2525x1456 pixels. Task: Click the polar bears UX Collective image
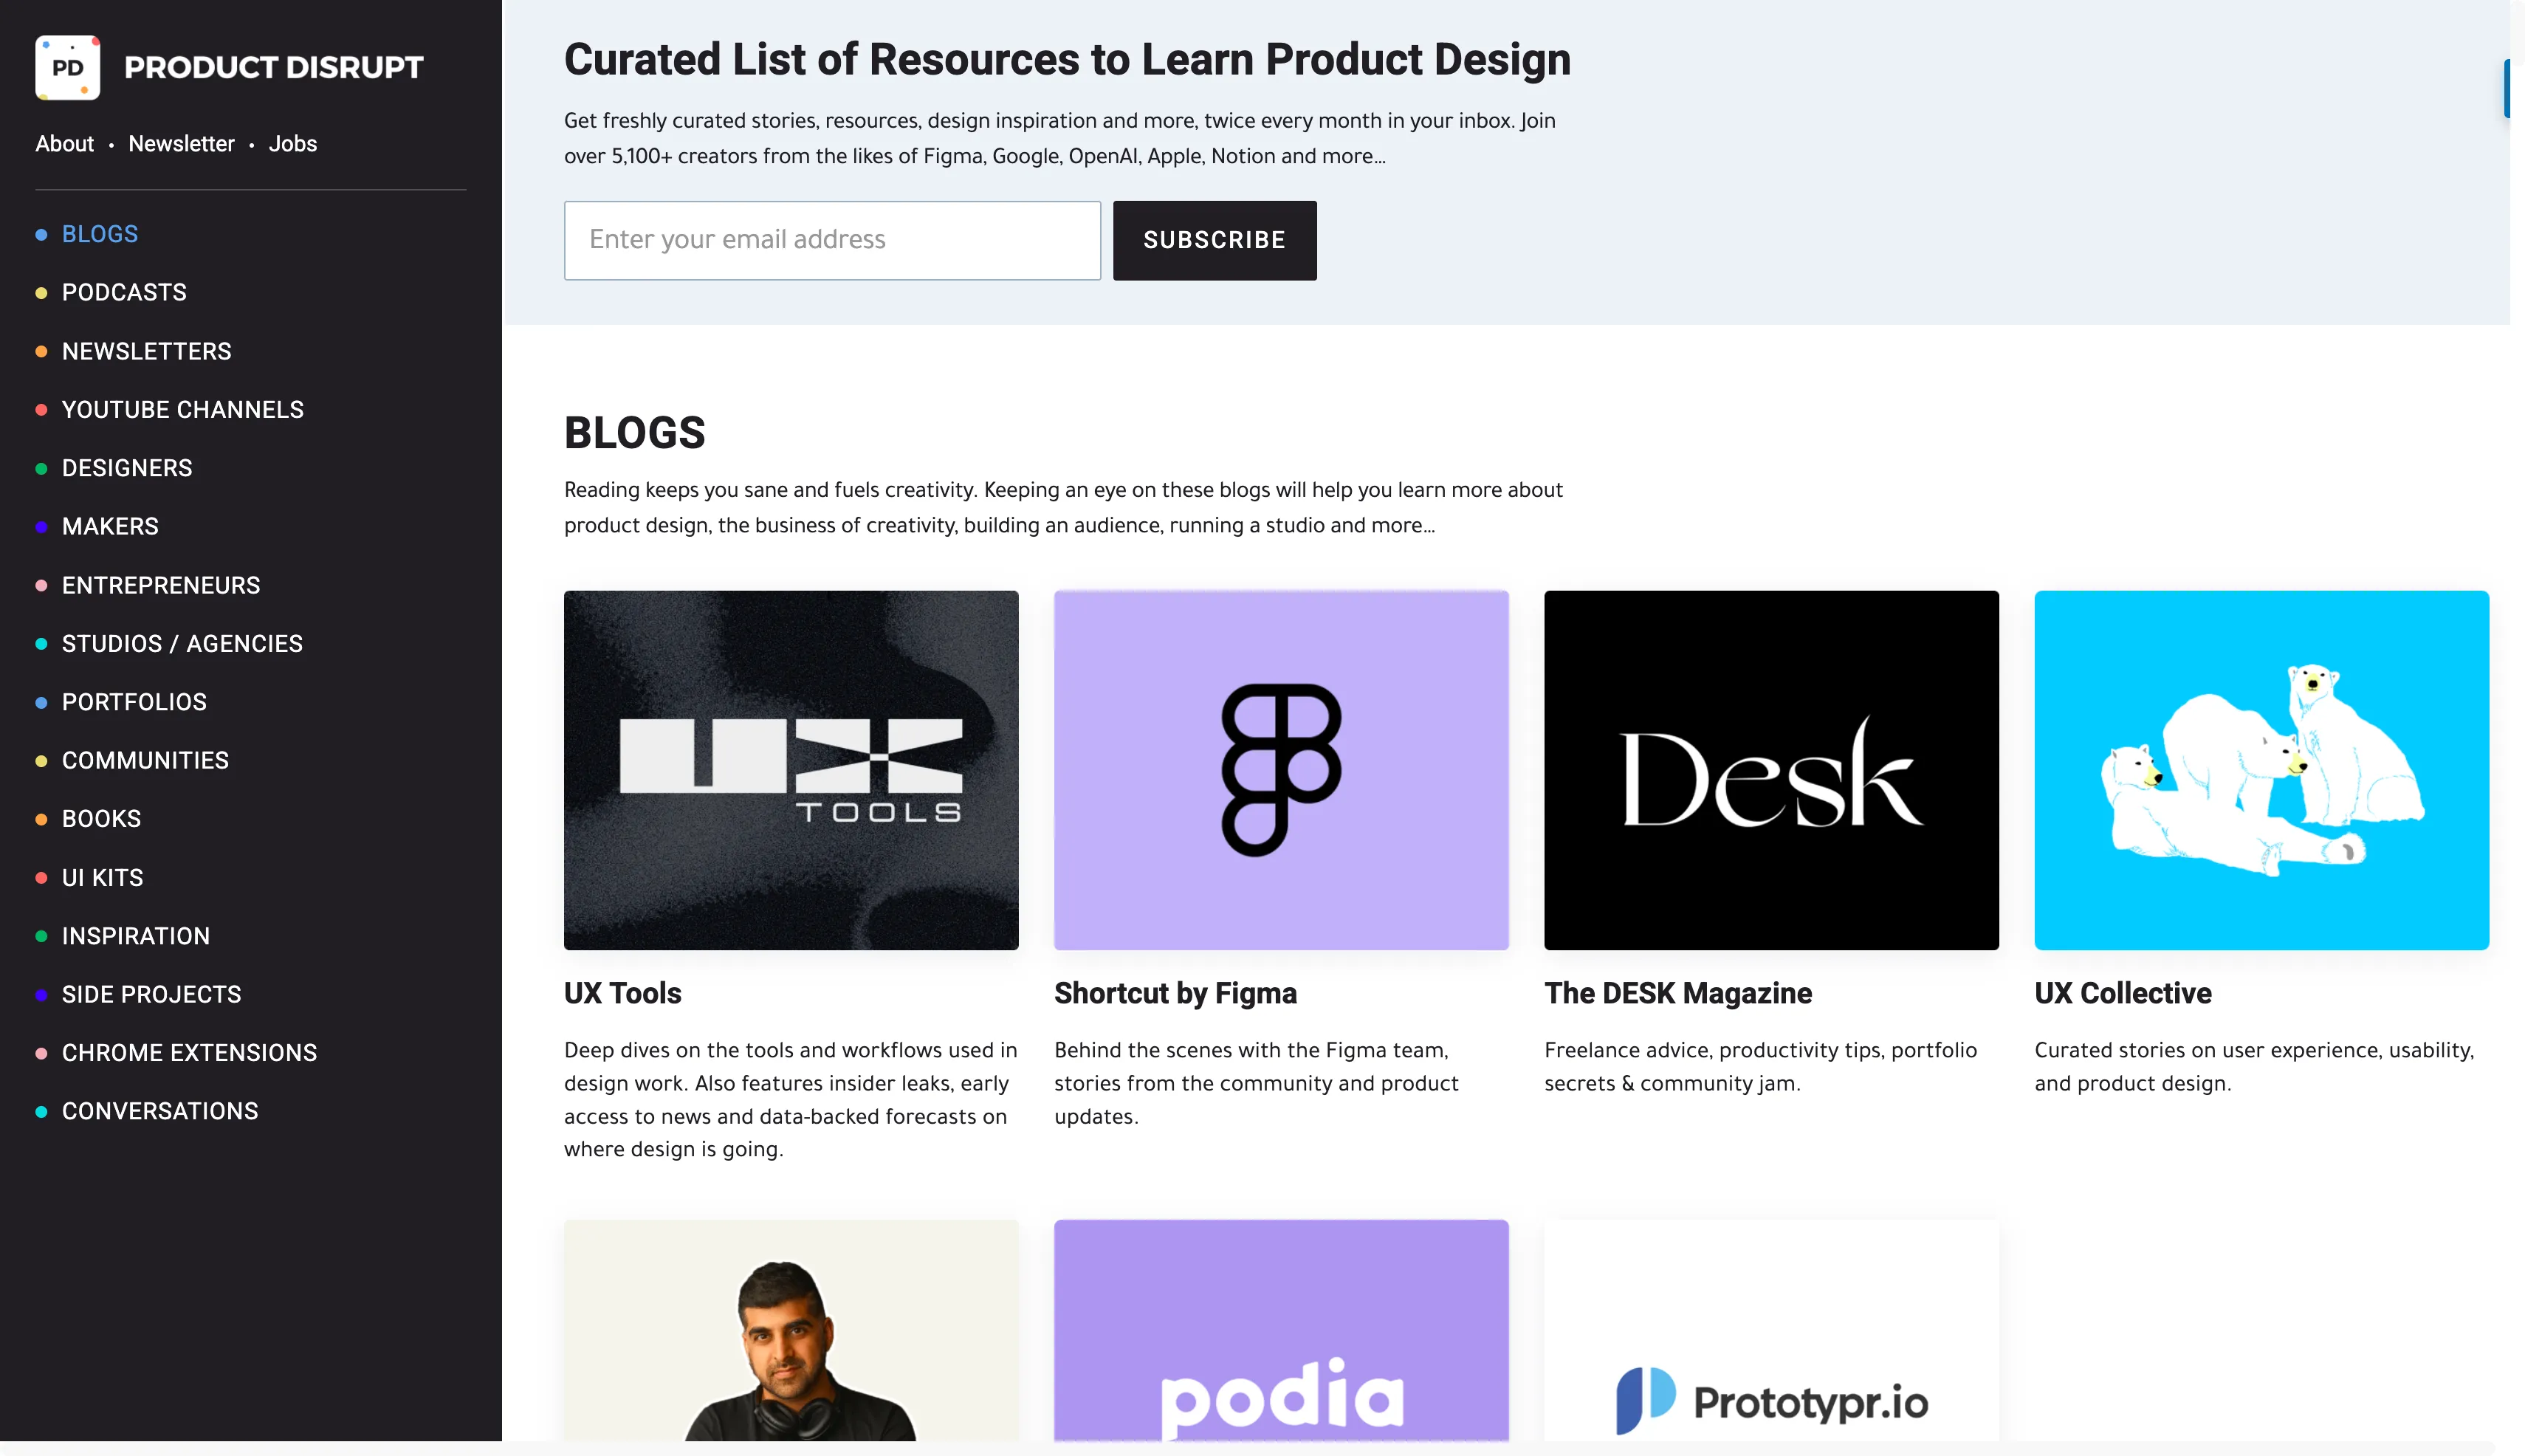[x=2261, y=769]
